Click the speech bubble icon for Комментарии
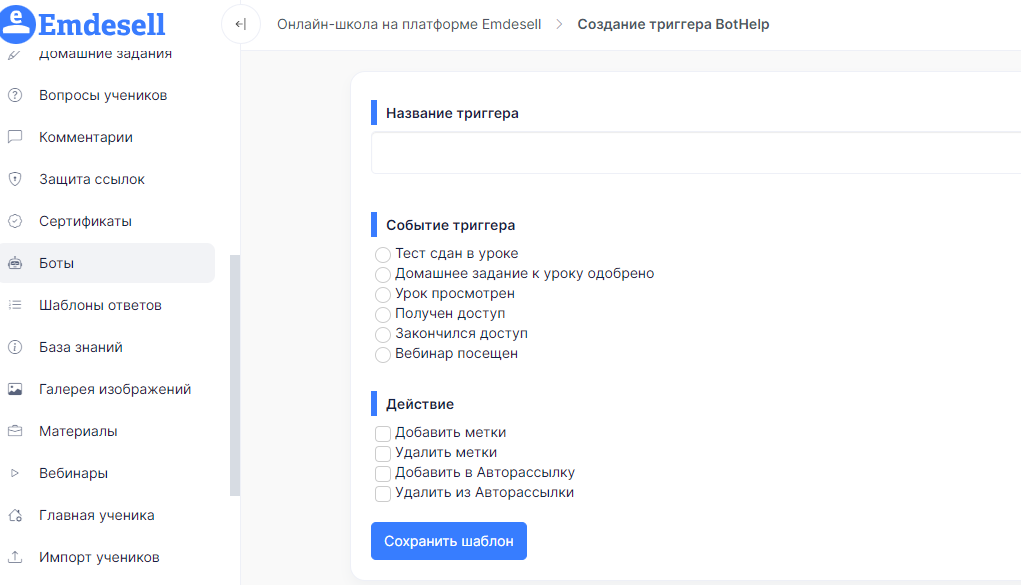 coord(15,137)
